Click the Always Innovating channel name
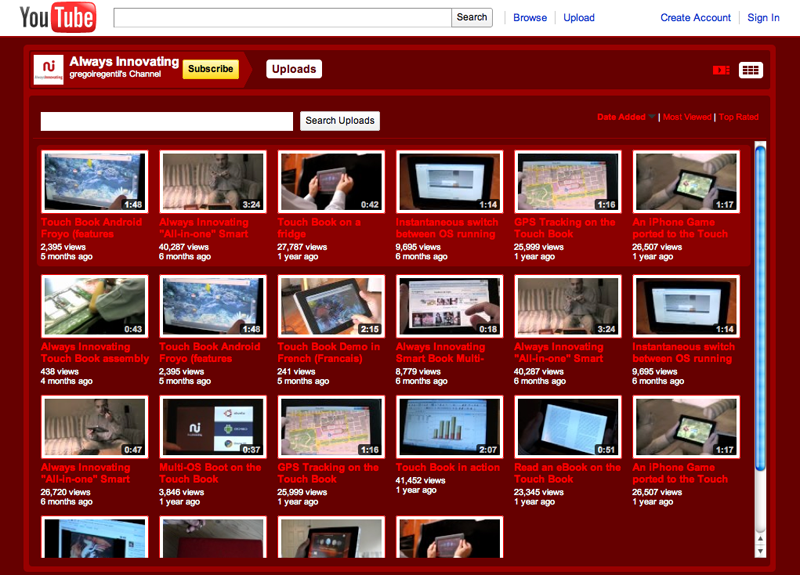This screenshot has height=575, width=800. (124, 62)
